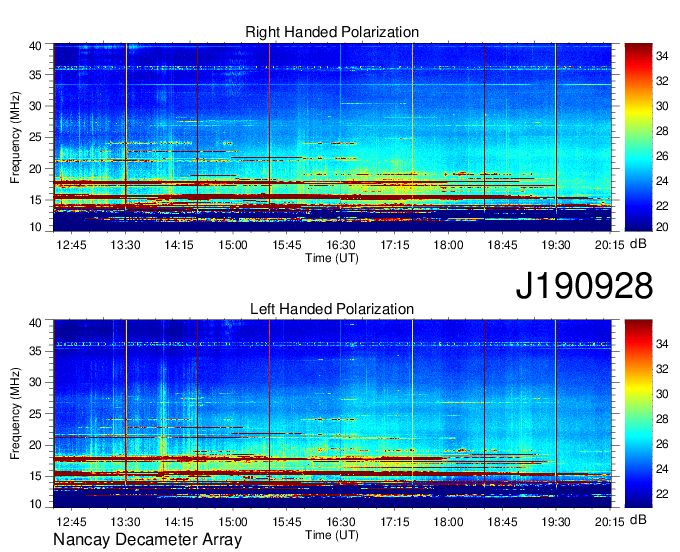This screenshot has height=552, width=680.
Task: Click "Frequency (MHz)" axis label of Right Handed plot
Action: tap(15, 137)
